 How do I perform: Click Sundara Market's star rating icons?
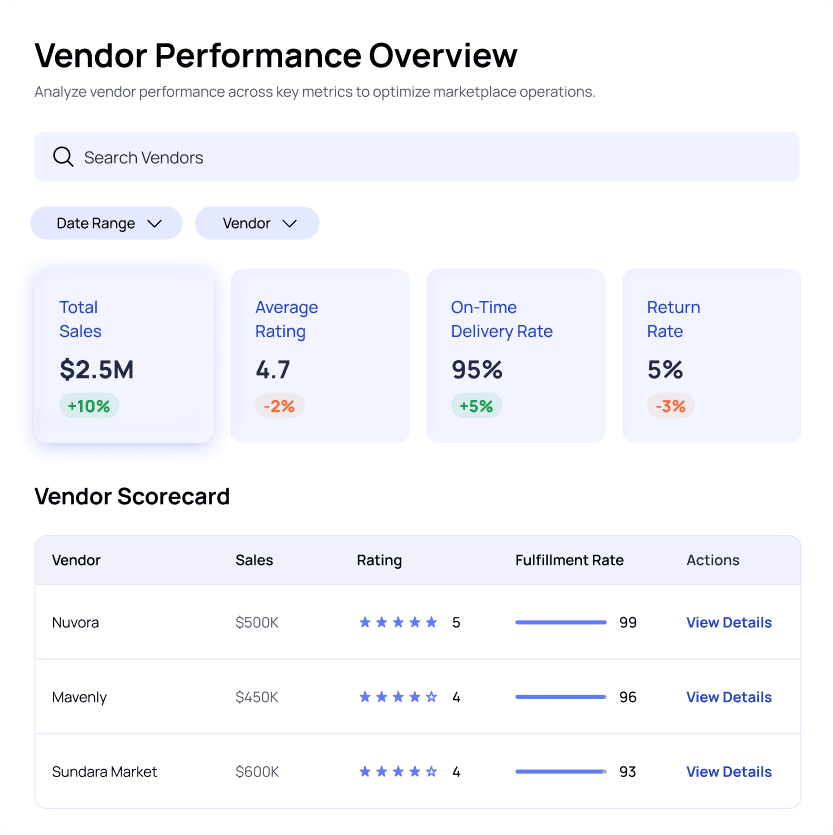398,772
